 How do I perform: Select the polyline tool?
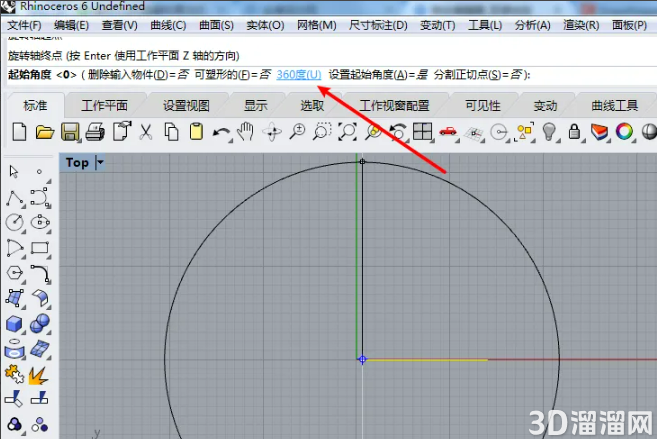(x=15, y=198)
